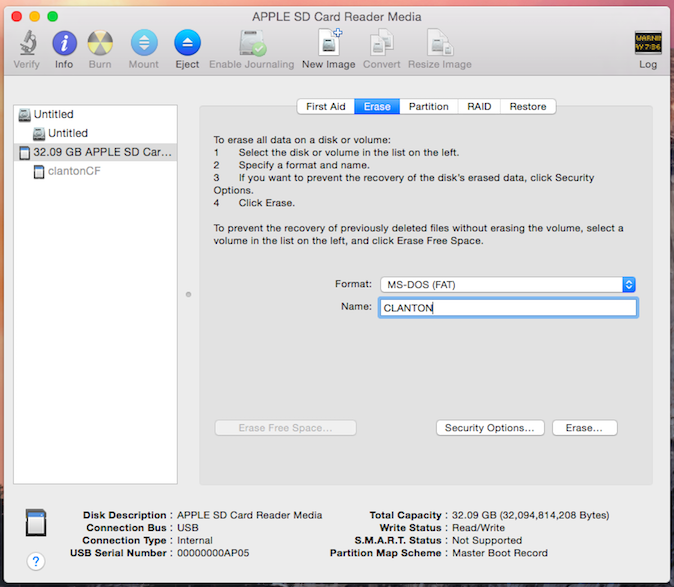674x587 pixels.
Task: Click the Name text field
Action: pos(508,308)
